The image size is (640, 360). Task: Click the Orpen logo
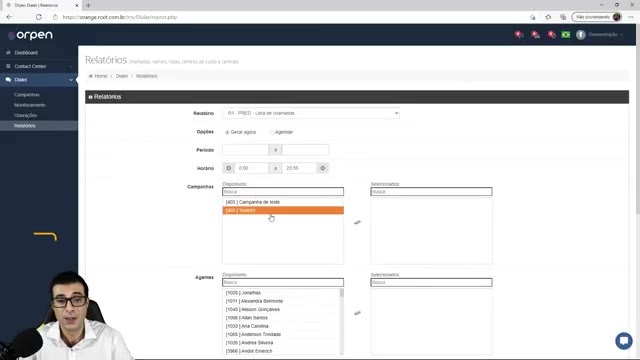[30, 36]
